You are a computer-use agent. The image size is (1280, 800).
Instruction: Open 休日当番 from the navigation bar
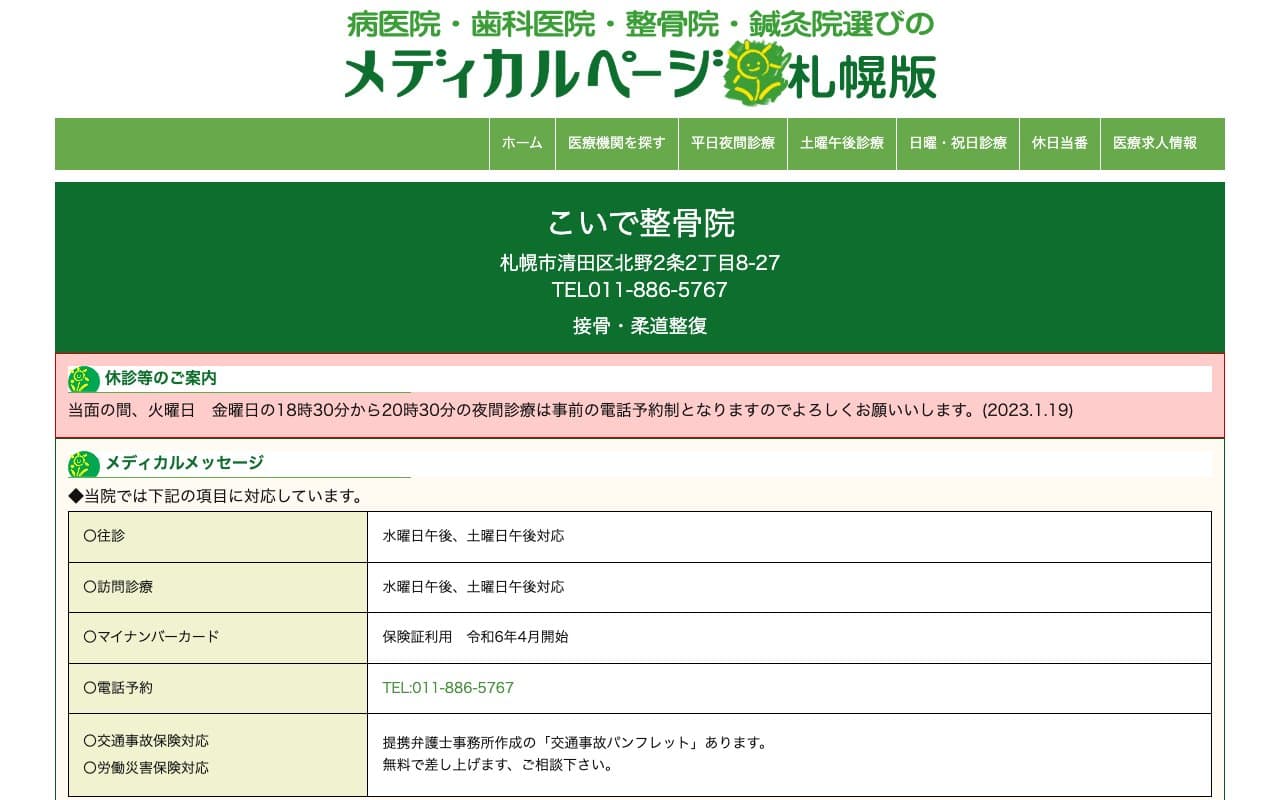point(1059,143)
